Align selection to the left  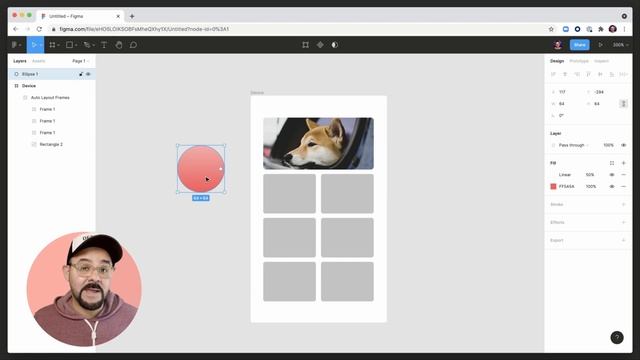[x=553, y=74]
